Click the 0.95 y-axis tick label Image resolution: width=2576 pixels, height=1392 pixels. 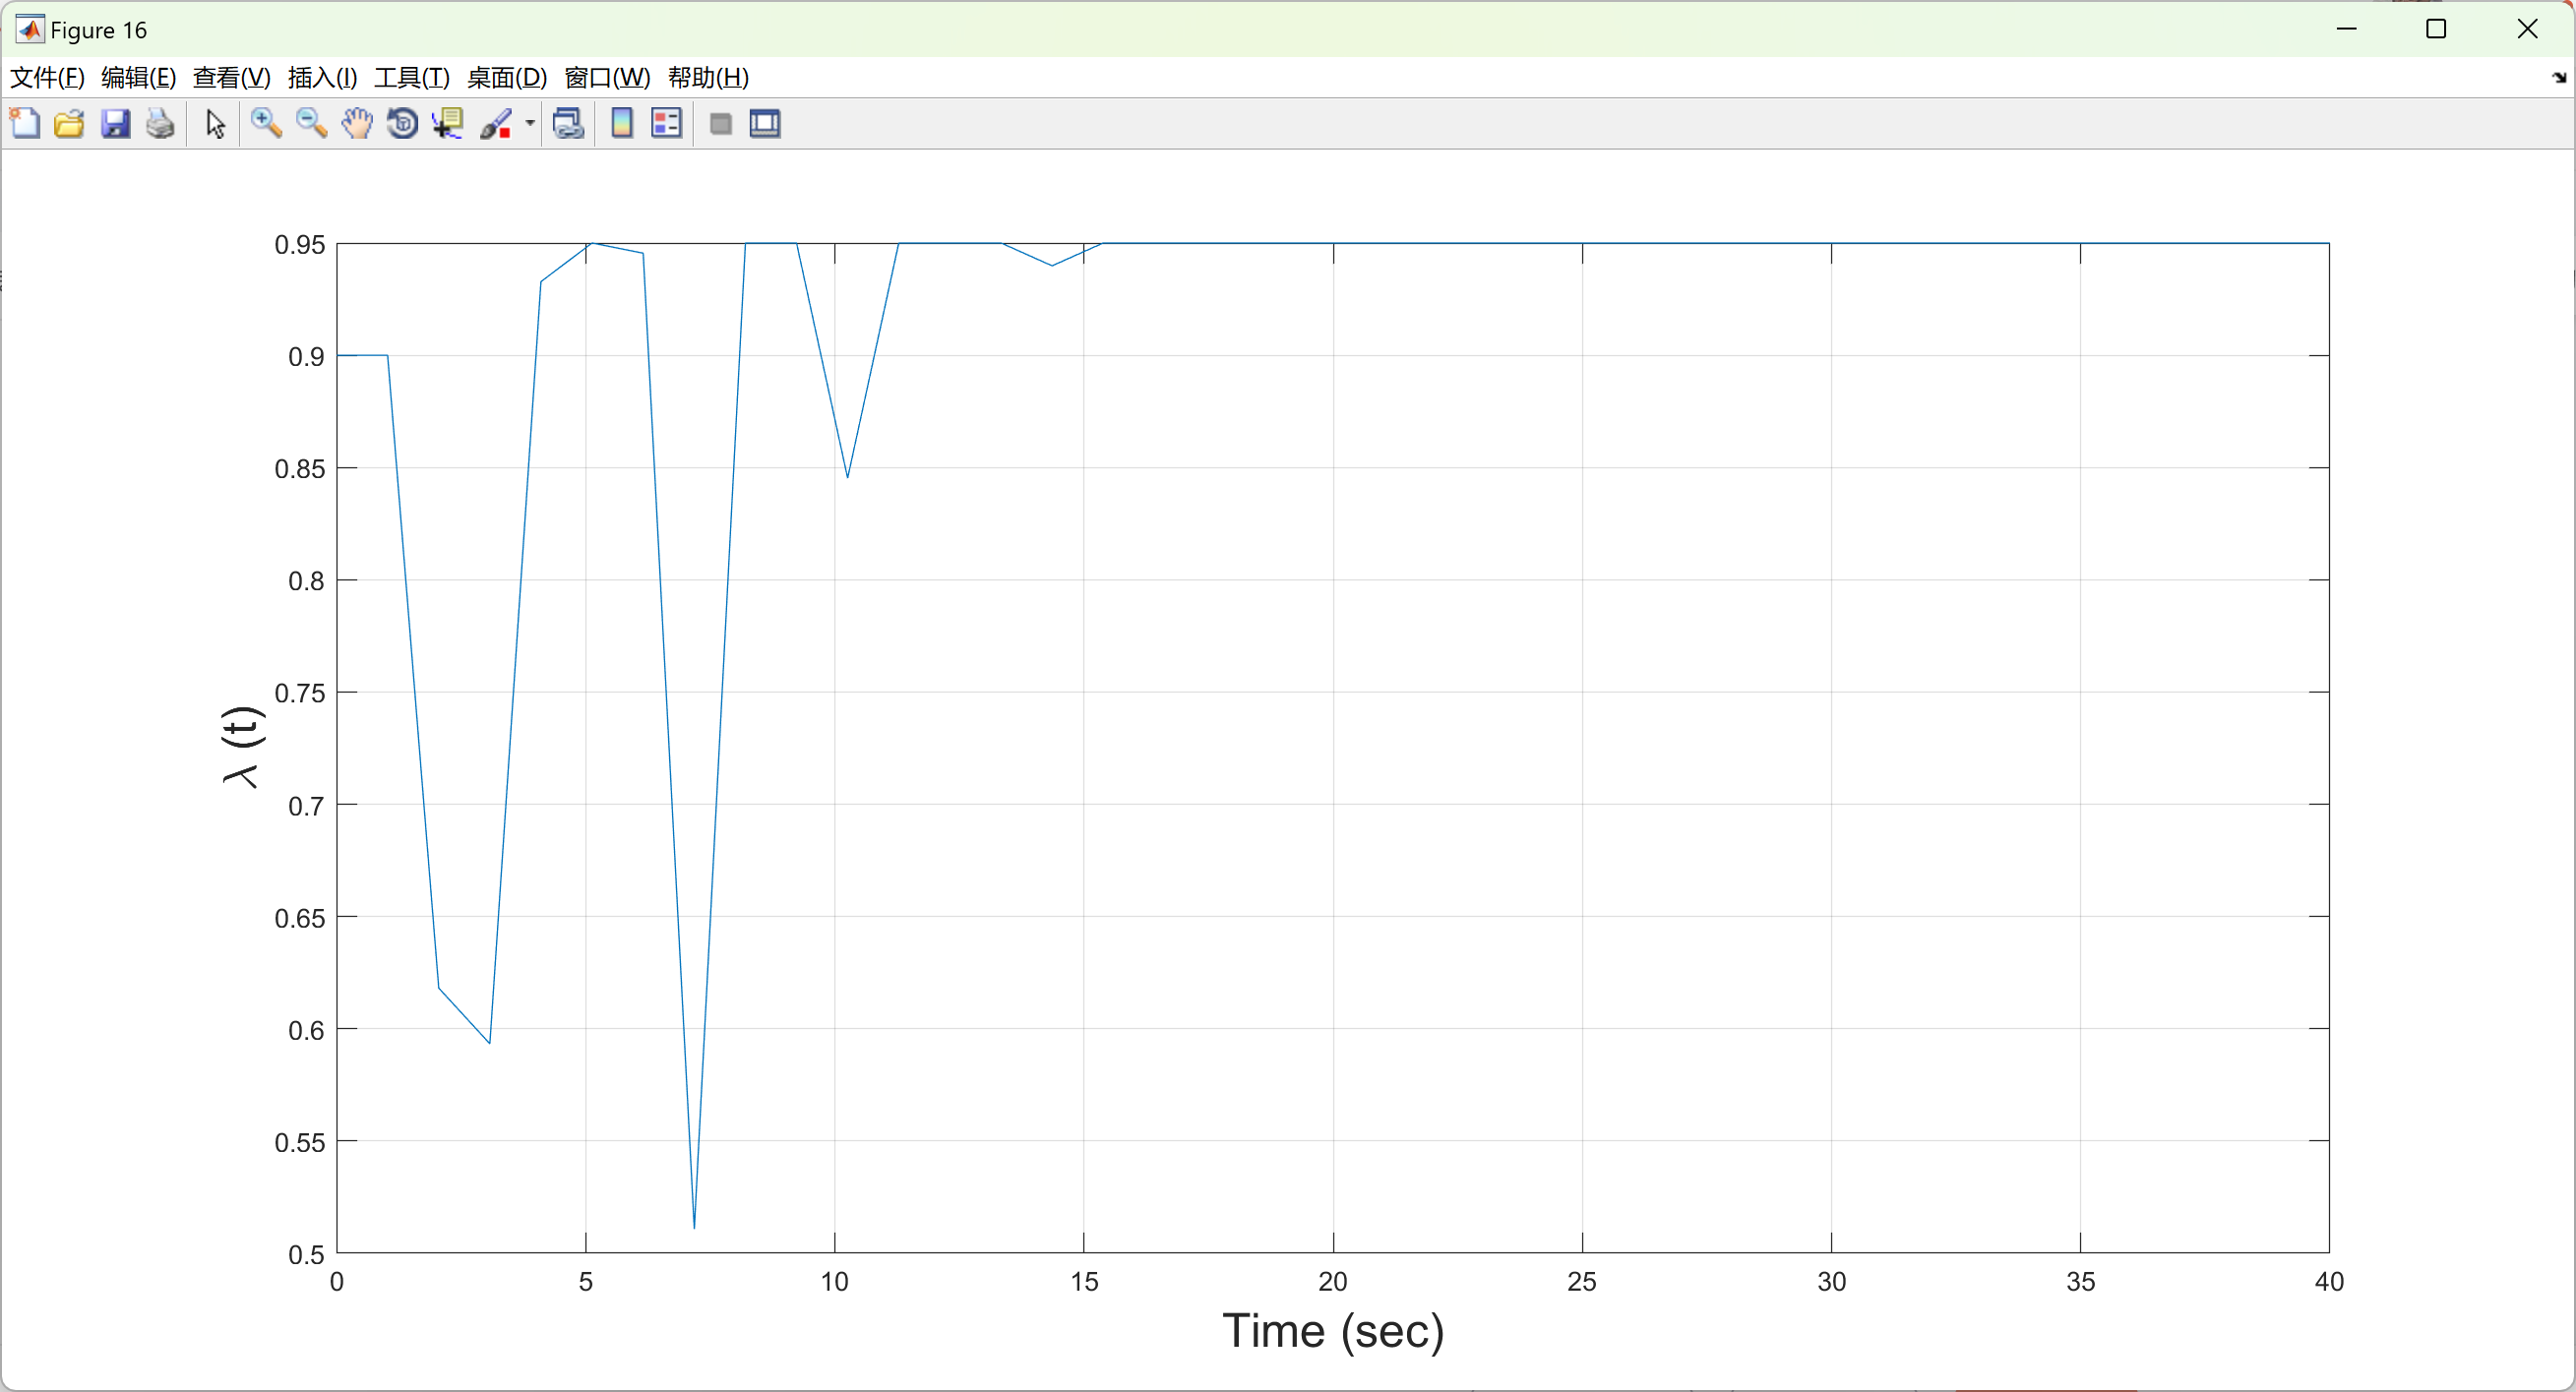[x=300, y=245]
